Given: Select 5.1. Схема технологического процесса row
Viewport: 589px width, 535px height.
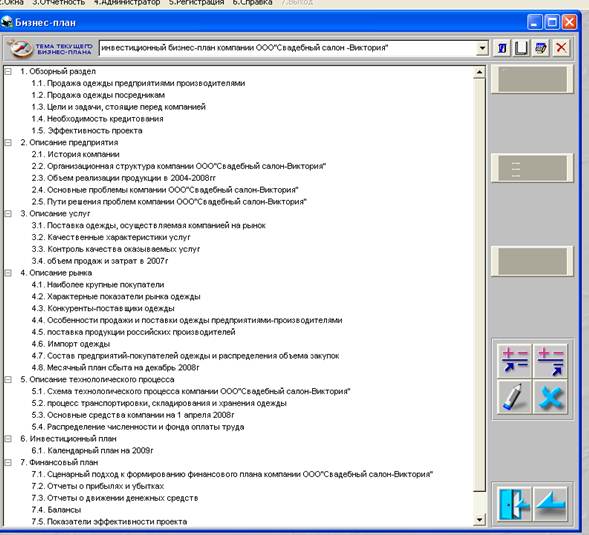Looking at the screenshot, I should coord(191,391).
